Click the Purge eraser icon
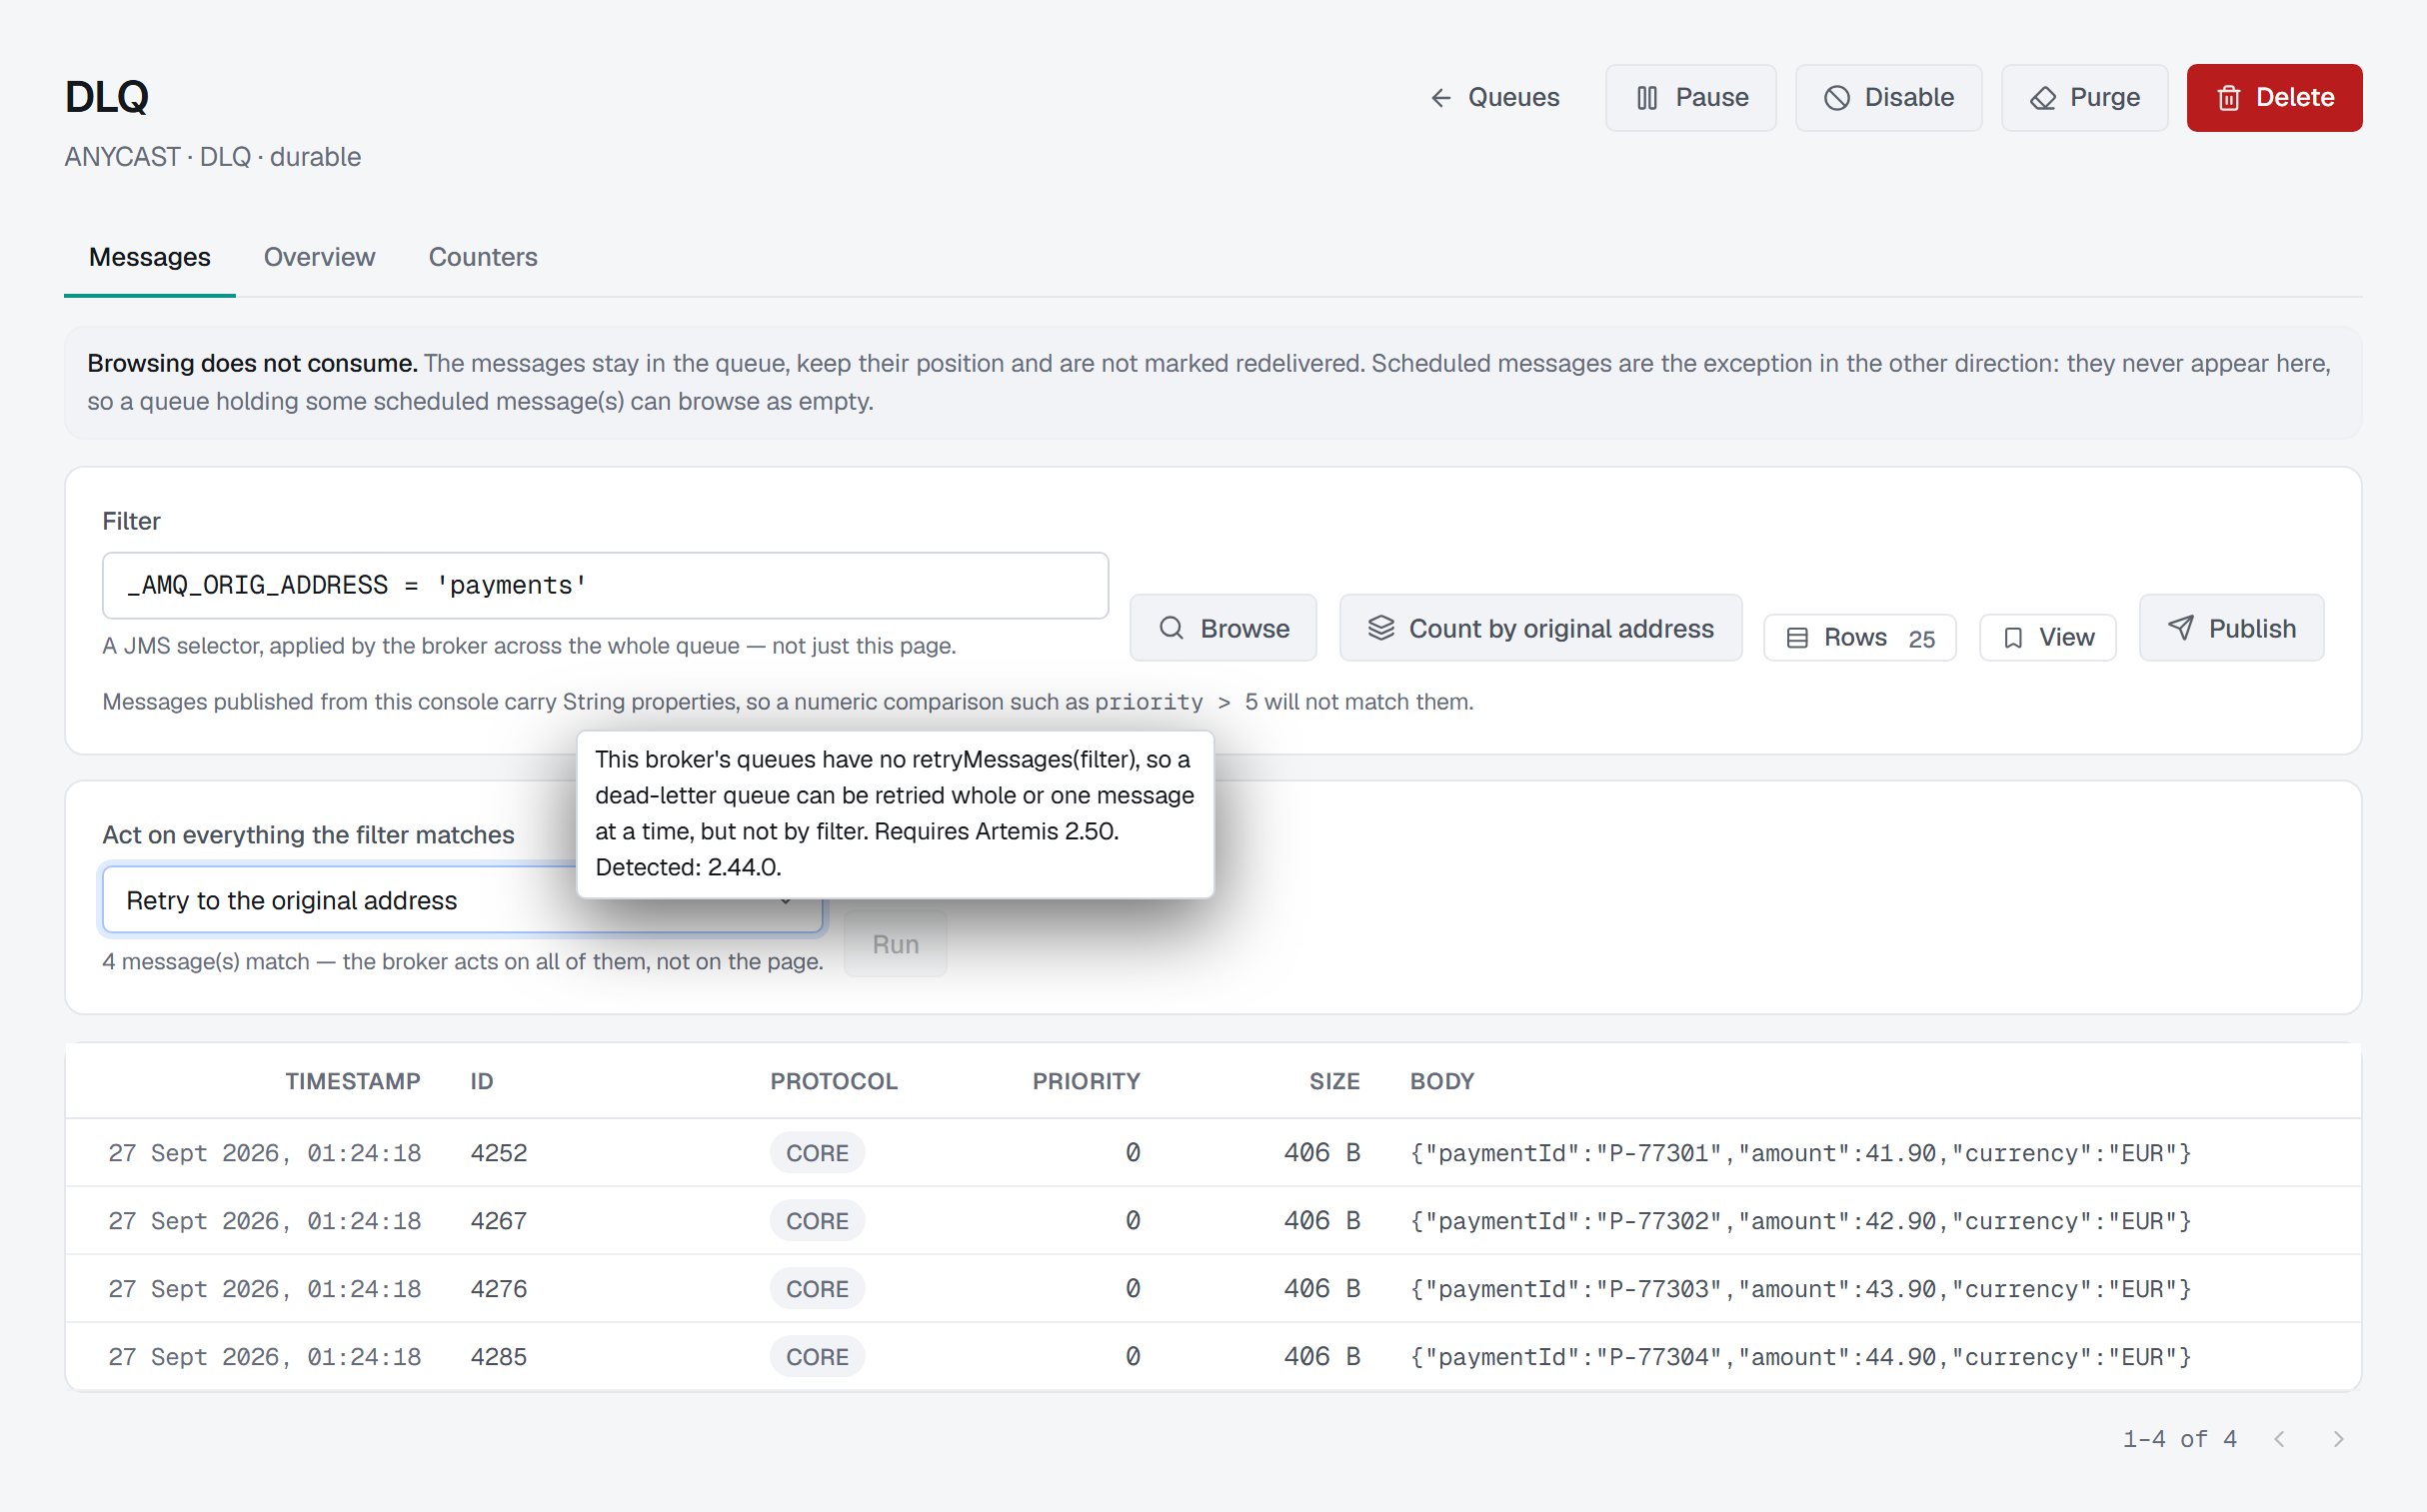The width and height of the screenshot is (2427, 1512). [x=2042, y=97]
